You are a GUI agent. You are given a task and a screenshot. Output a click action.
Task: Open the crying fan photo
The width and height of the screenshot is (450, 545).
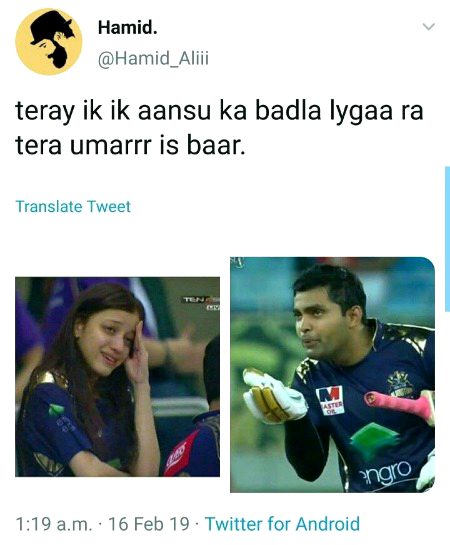(117, 376)
